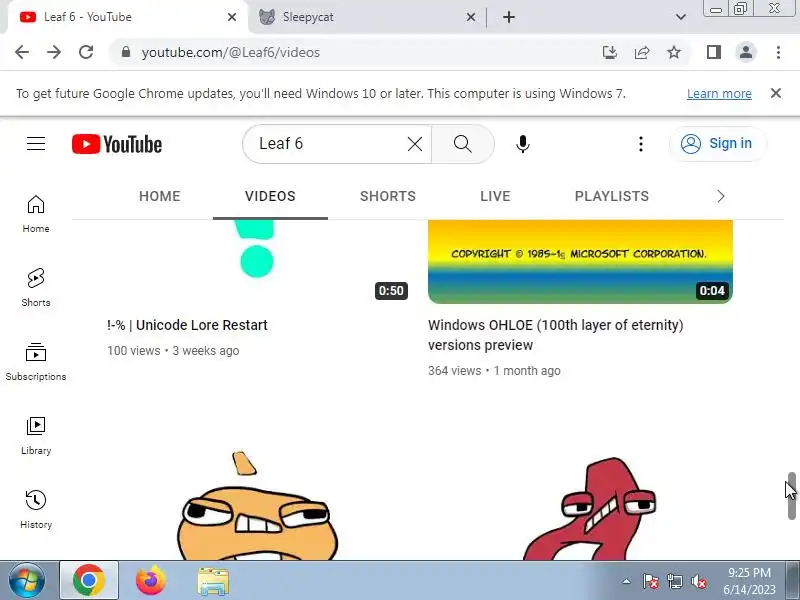The height and width of the screenshot is (600, 800).
Task: Share this page icon in address bar
Action: [x=642, y=52]
